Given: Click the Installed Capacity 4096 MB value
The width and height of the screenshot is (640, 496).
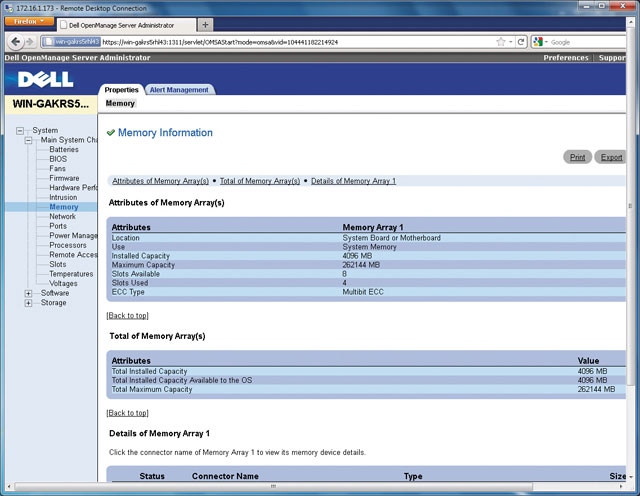Looking at the screenshot, I should tap(357, 256).
